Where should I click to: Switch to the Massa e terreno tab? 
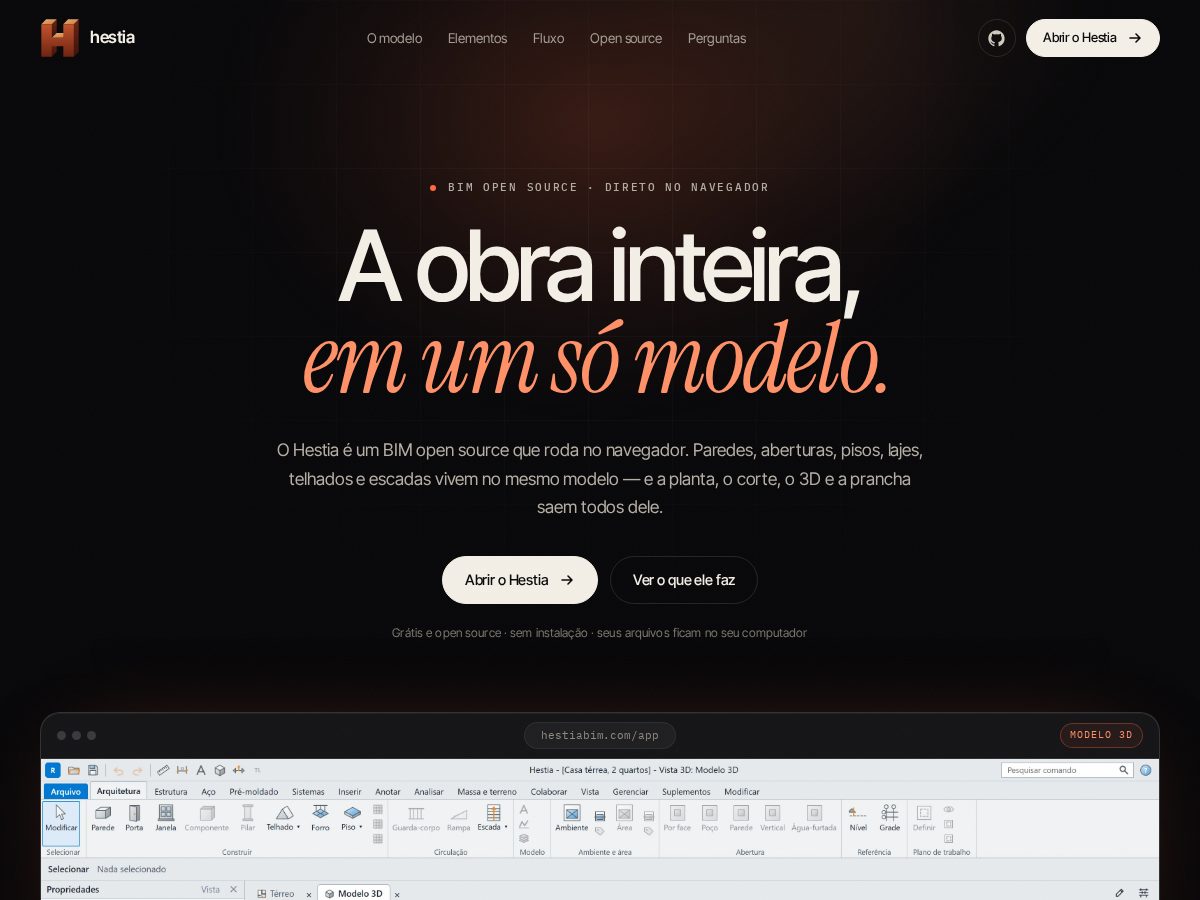click(487, 791)
